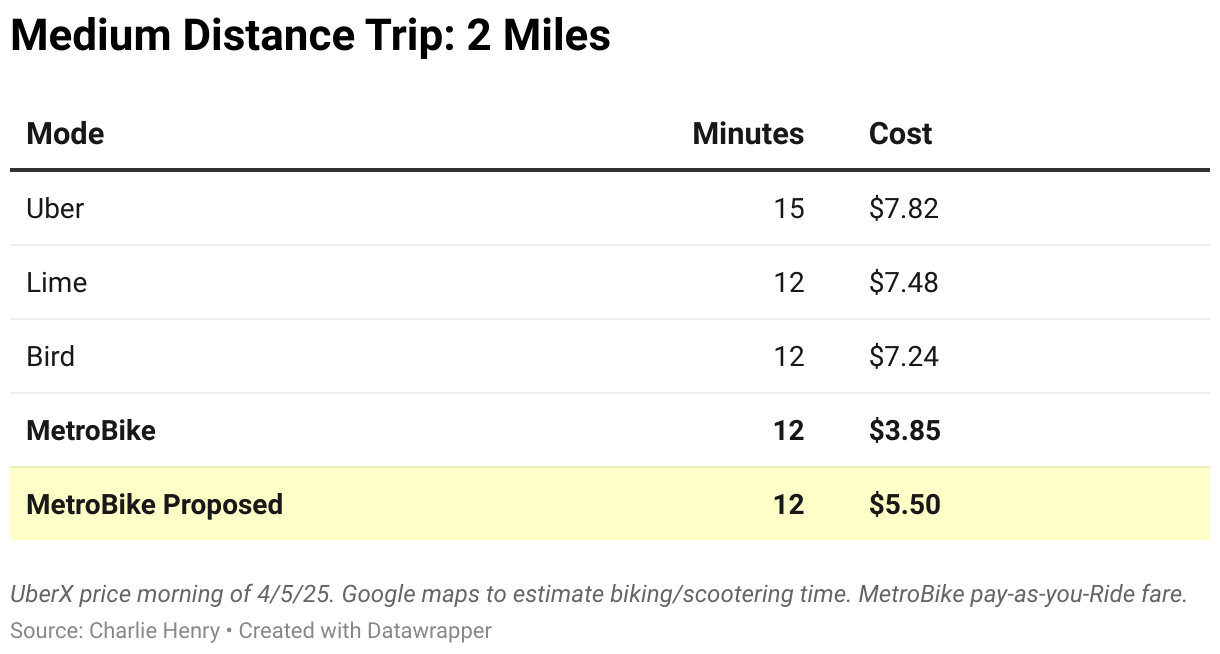Click the Minutes column header
Viewport: 1220px width, 654px height.
747,134
